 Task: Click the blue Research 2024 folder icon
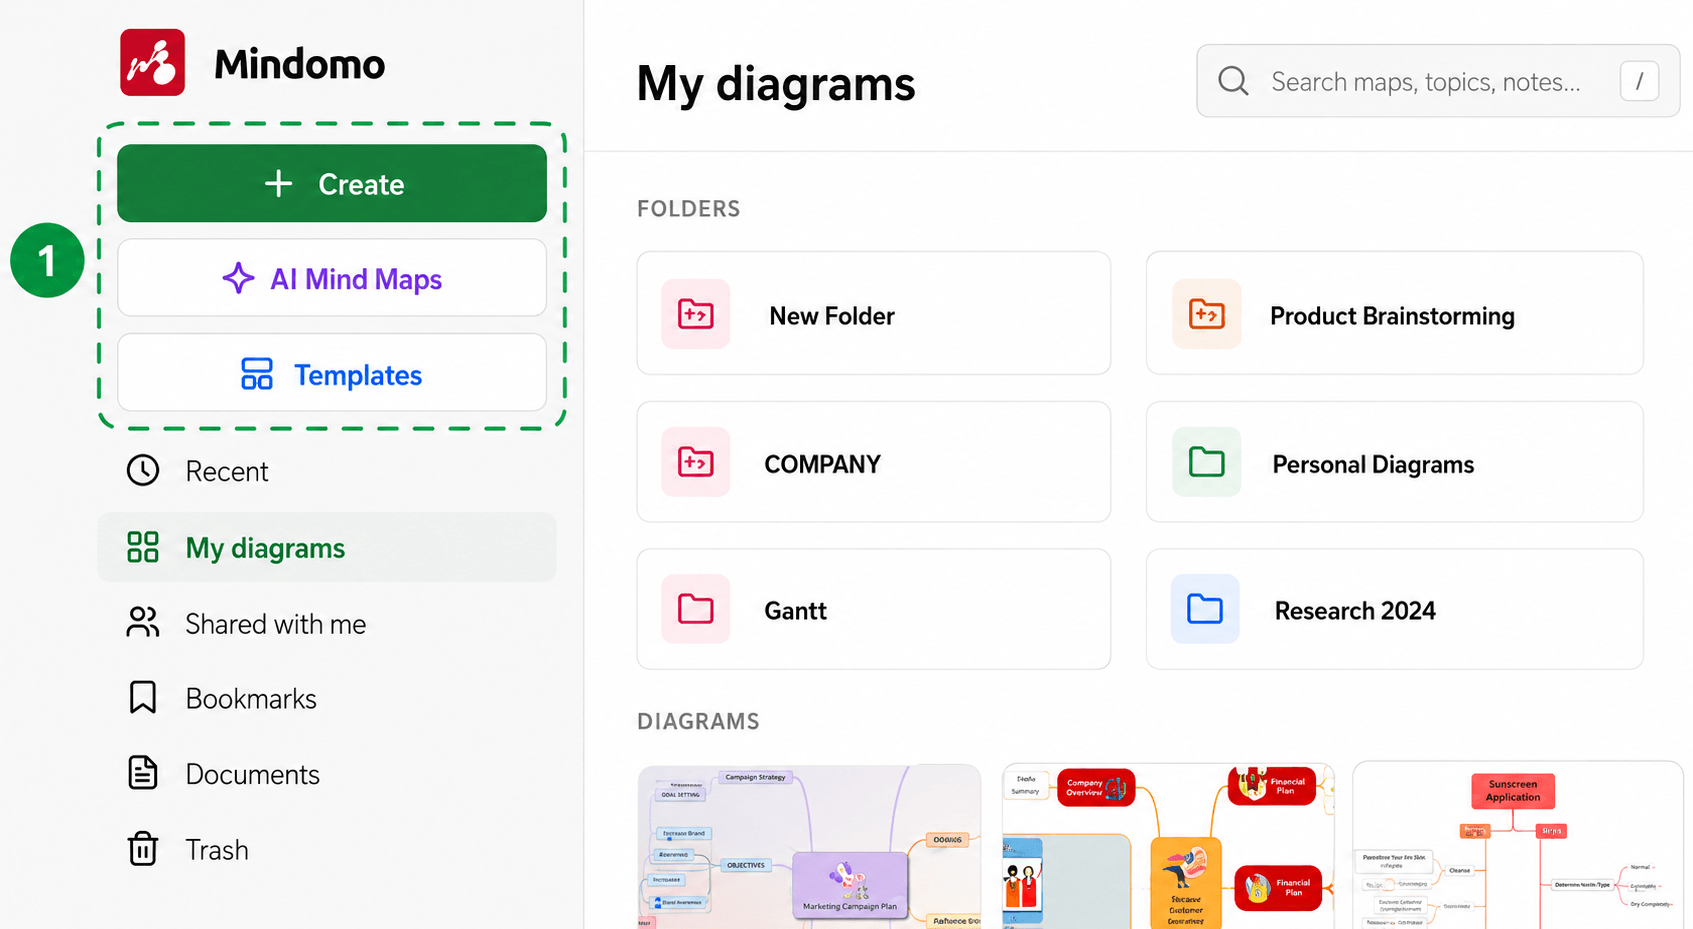pyautogui.click(x=1205, y=608)
